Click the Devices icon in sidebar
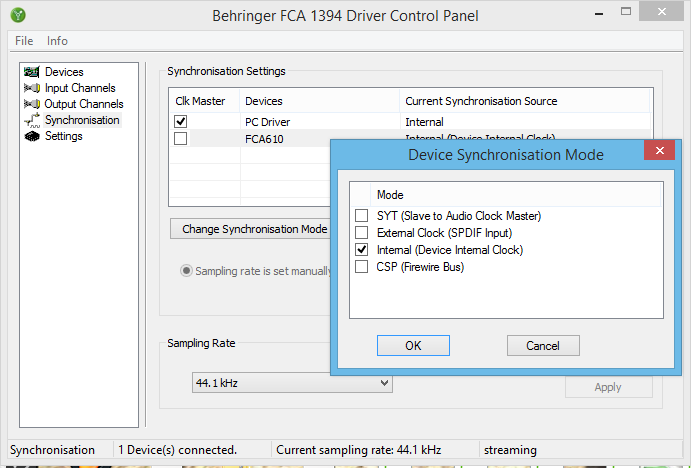 tap(32, 71)
